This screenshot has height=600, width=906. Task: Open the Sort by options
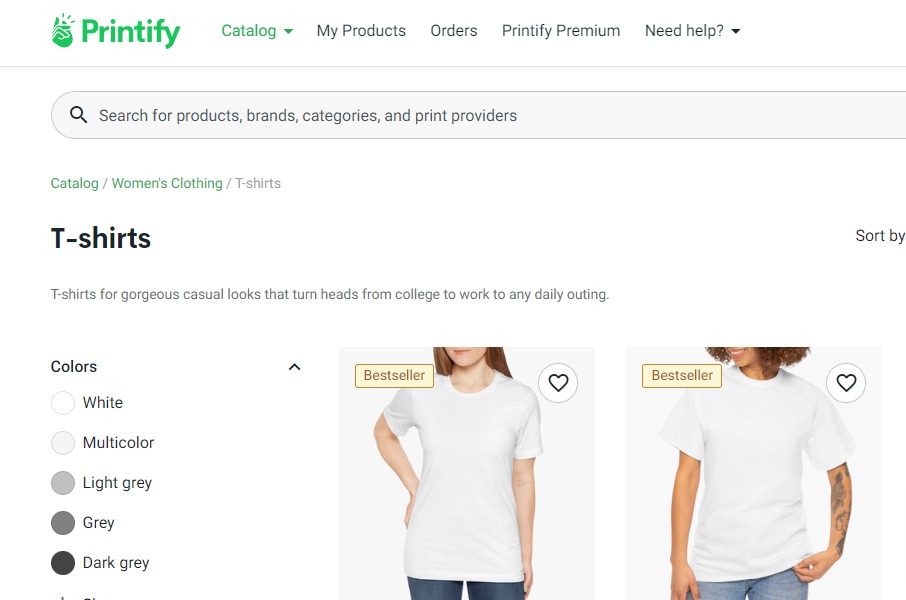879,236
